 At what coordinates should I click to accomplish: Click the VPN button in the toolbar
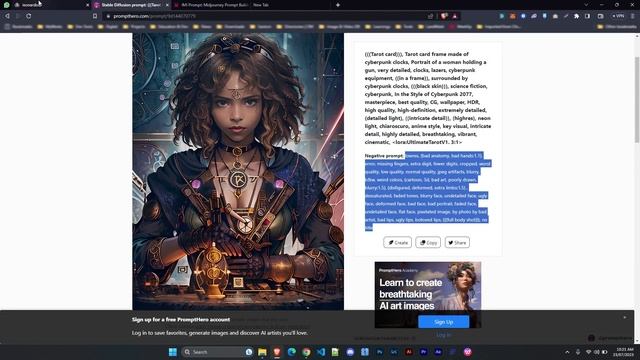[x=618, y=16]
